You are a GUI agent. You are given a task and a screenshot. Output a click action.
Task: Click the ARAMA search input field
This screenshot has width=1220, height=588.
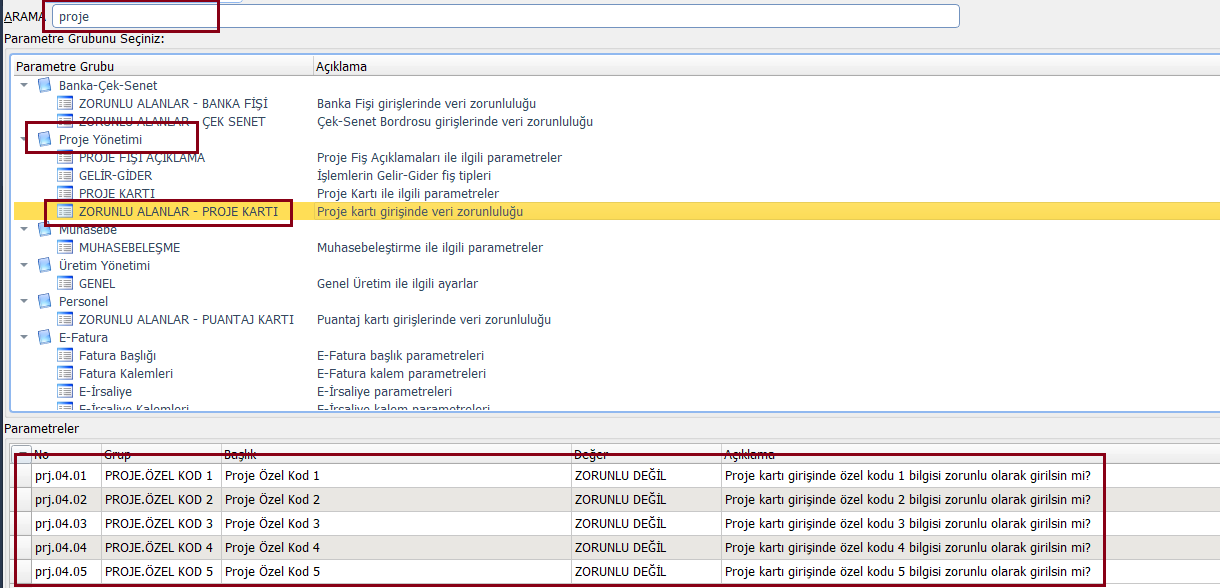pos(505,17)
